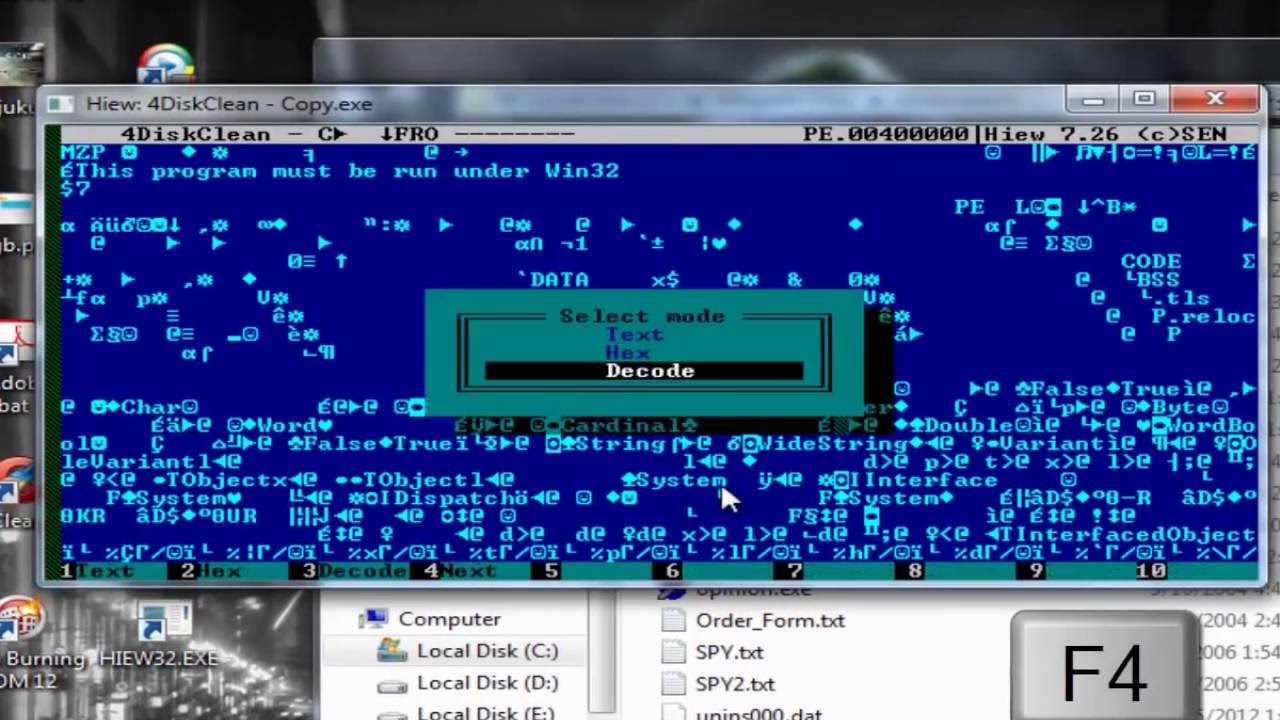The height and width of the screenshot is (720, 1280).
Task: Choose Decode in the Select mode dialog
Action: coord(644,371)
